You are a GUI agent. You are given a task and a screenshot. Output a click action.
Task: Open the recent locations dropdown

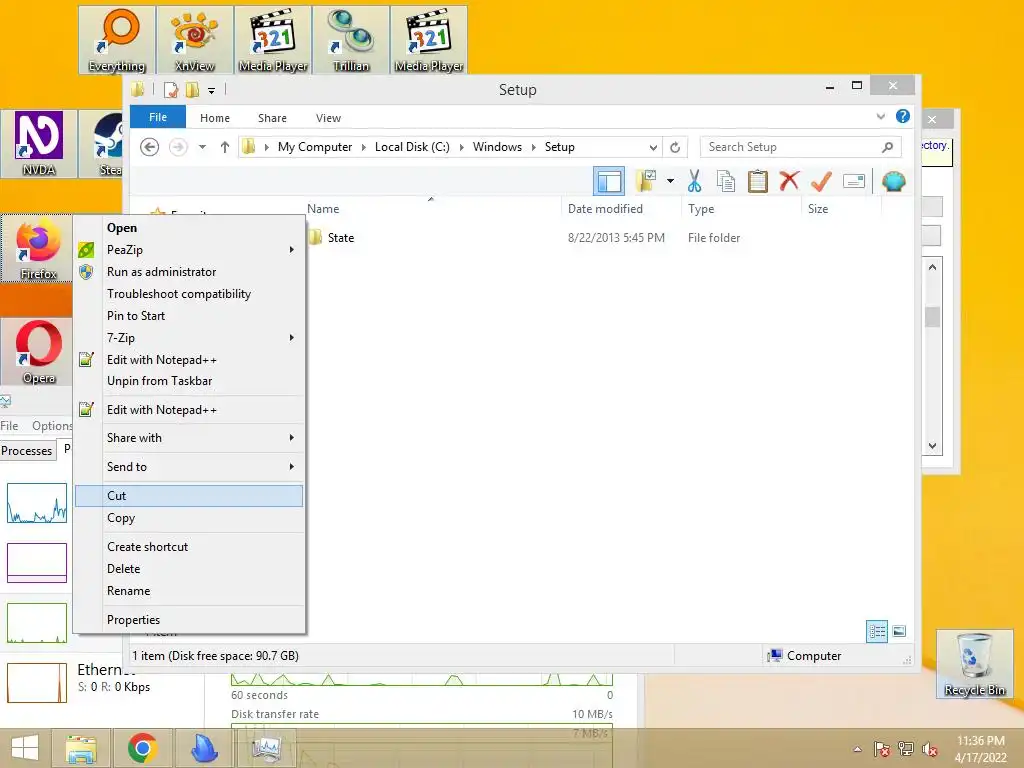click(202, 147)
